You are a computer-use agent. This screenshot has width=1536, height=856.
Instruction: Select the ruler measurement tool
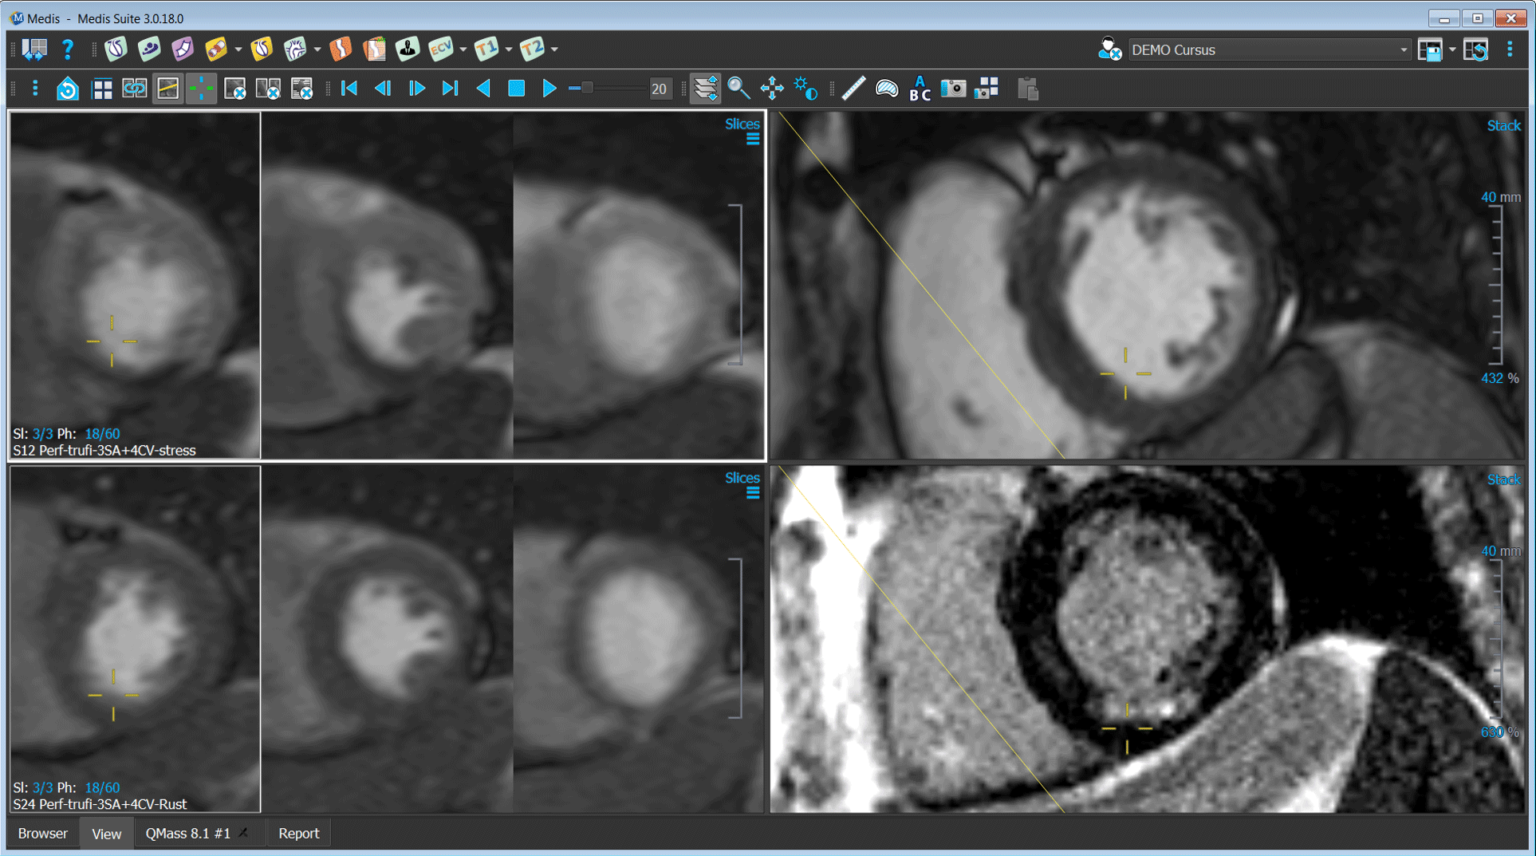853,89
